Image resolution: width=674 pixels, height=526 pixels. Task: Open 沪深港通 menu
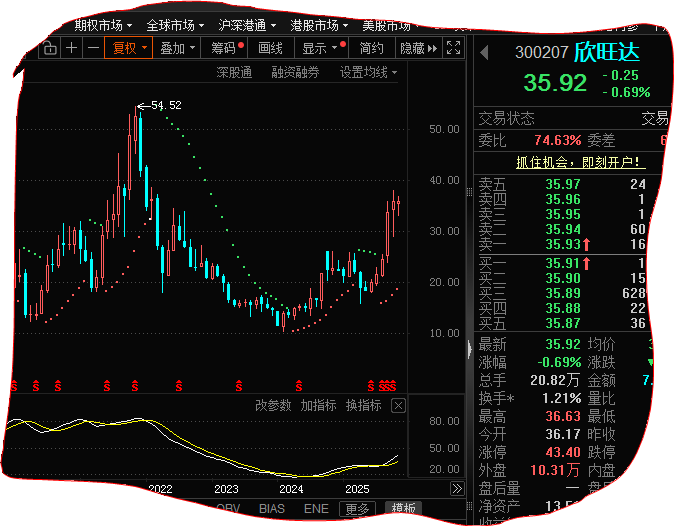(x=247, y=25)
